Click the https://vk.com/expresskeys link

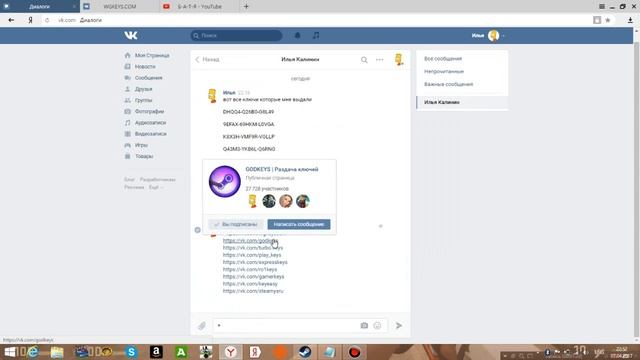point(255,262)
